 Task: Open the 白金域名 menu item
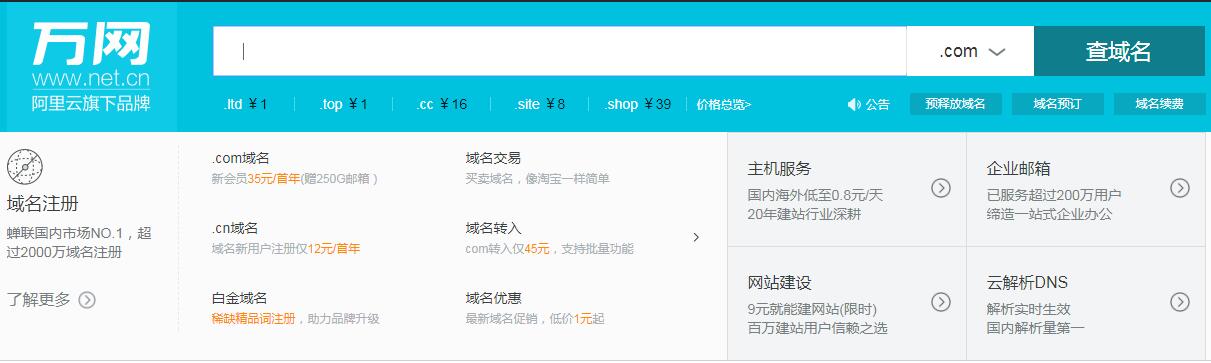[239, 298]
